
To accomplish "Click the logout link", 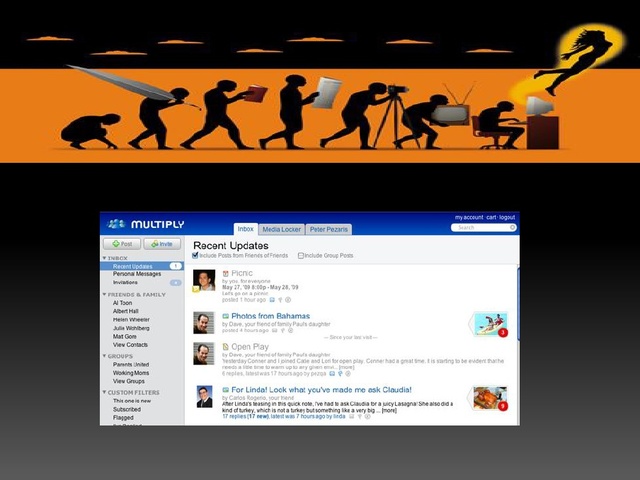I will (507, 217).
